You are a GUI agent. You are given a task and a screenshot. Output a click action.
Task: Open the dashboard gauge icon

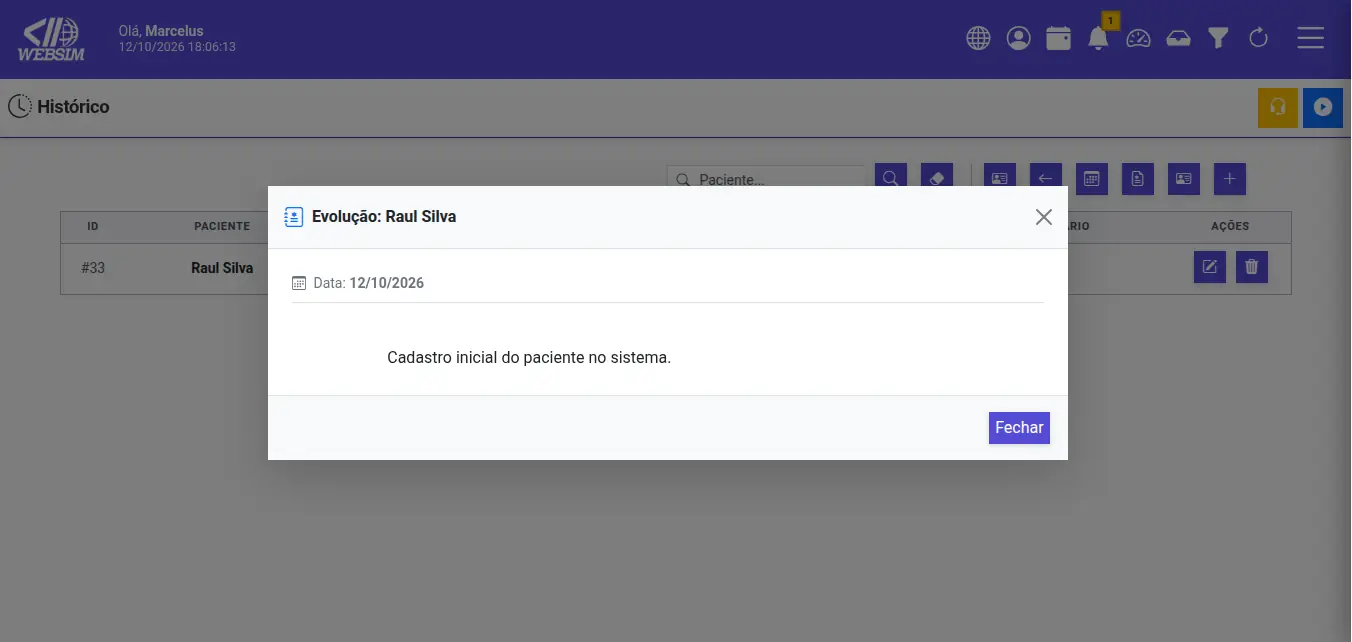[x=1139, y=39]
